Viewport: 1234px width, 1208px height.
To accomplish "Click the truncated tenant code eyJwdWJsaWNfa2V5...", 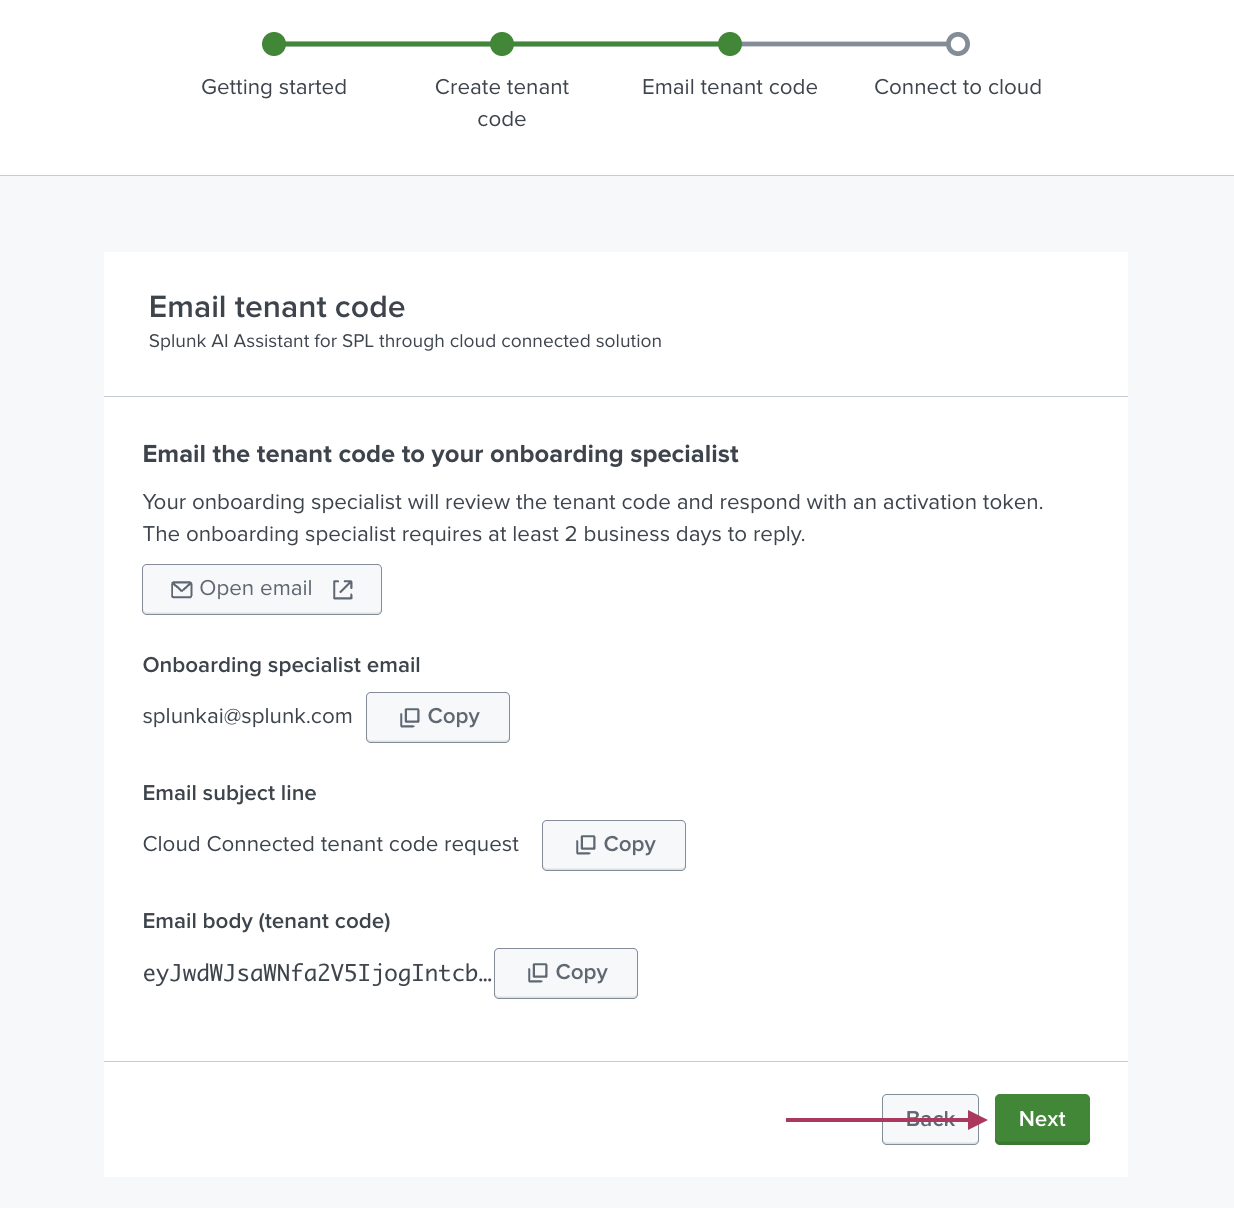I will pyautogui.click(x=317, y=973).
